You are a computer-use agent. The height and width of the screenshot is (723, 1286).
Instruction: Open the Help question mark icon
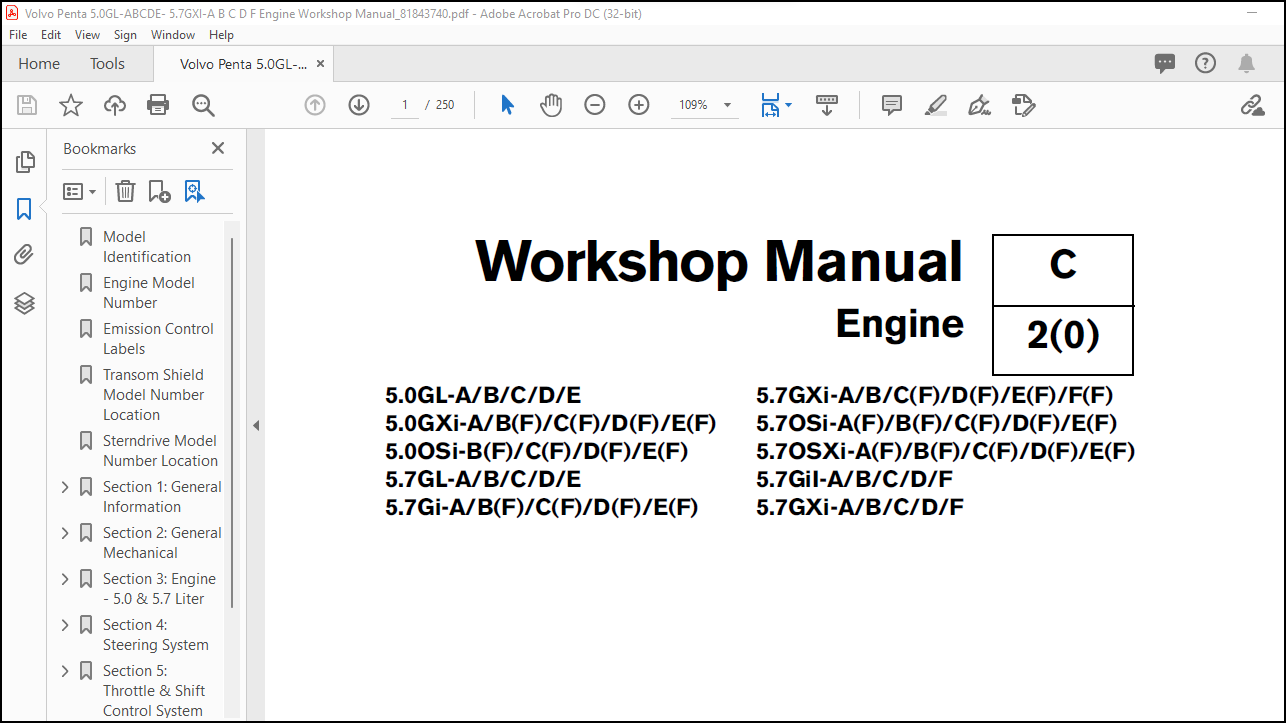pyautogui.click(x=1206, y=63)
